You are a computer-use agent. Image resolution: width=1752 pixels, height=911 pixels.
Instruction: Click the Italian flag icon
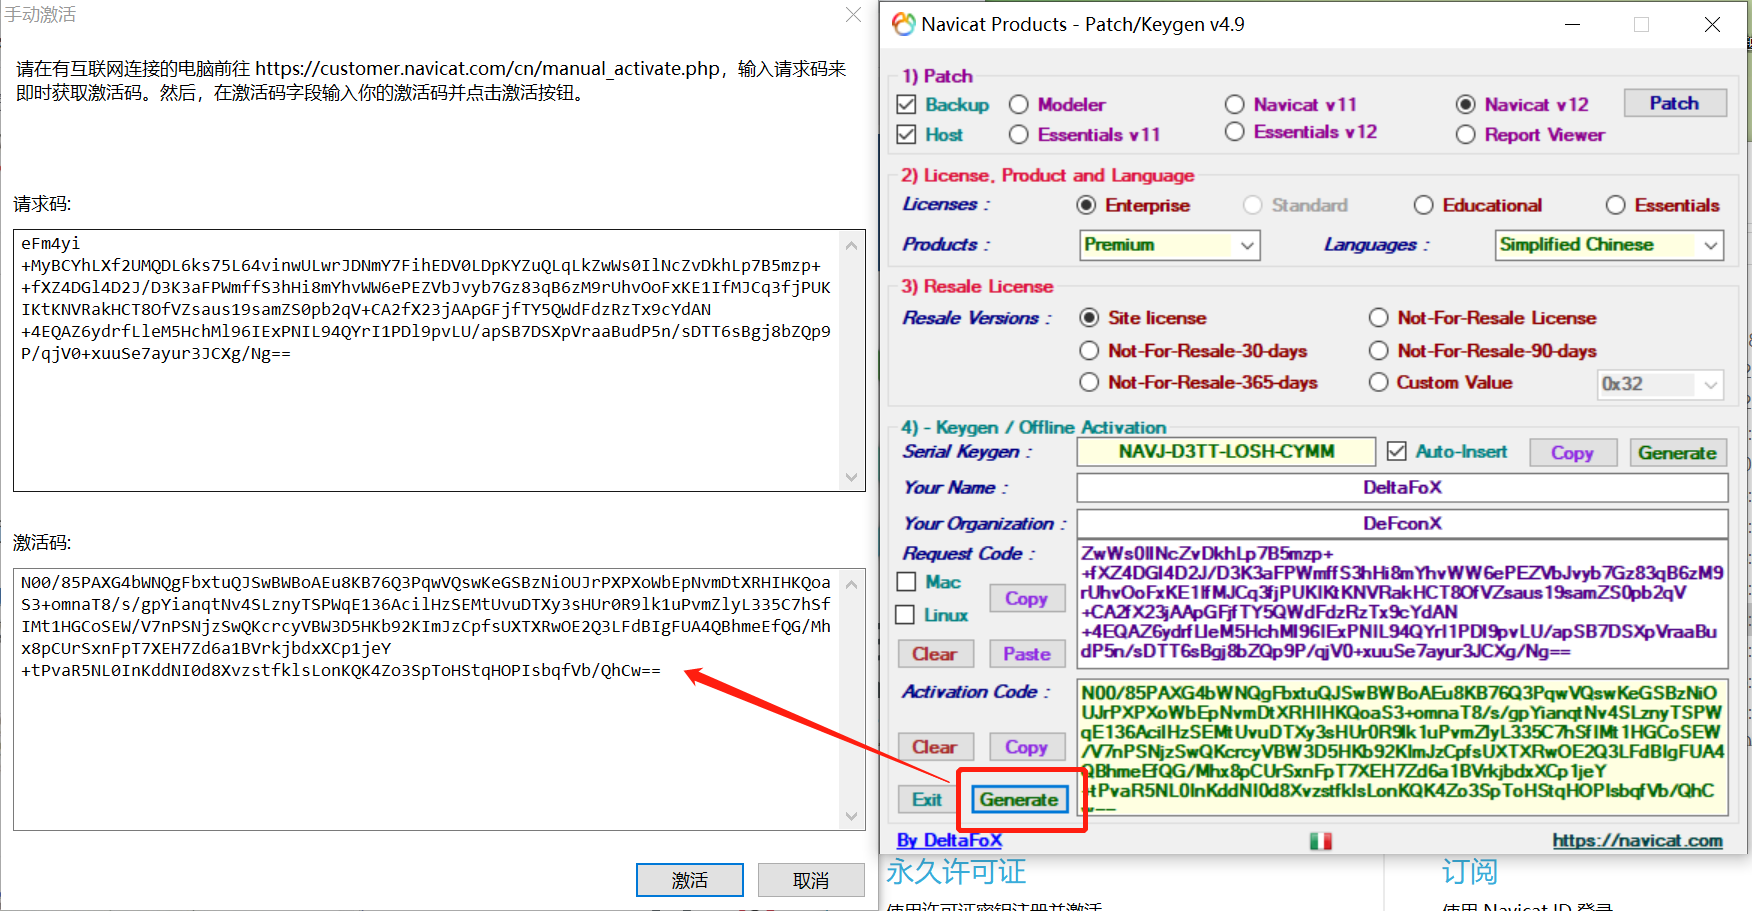pyautogui.click(x=1320, y=841)
